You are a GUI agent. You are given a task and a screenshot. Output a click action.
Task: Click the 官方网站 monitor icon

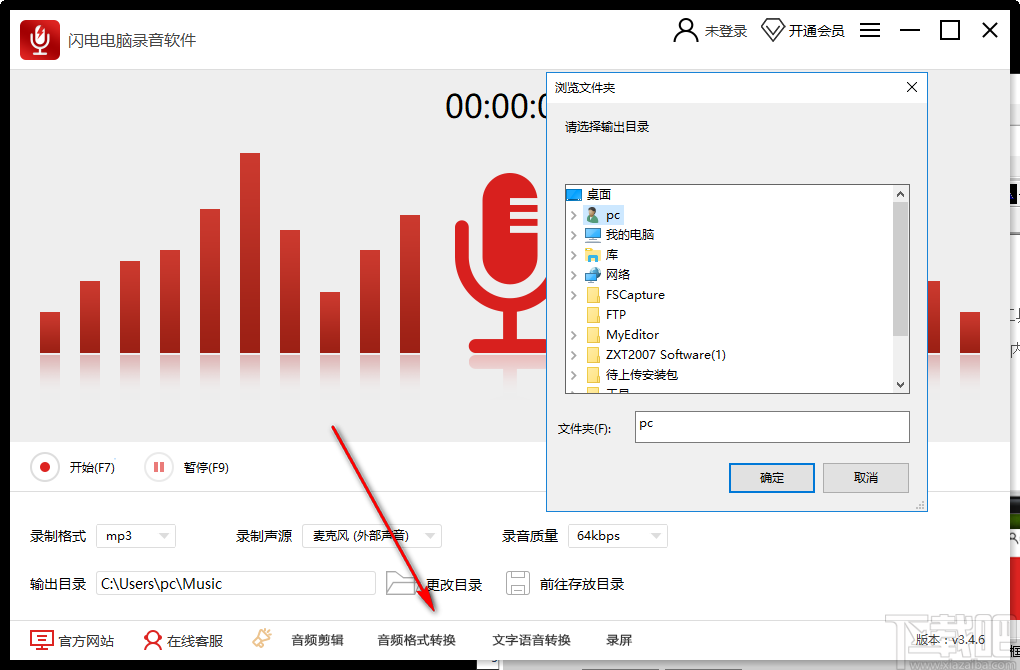click(39, 639)
